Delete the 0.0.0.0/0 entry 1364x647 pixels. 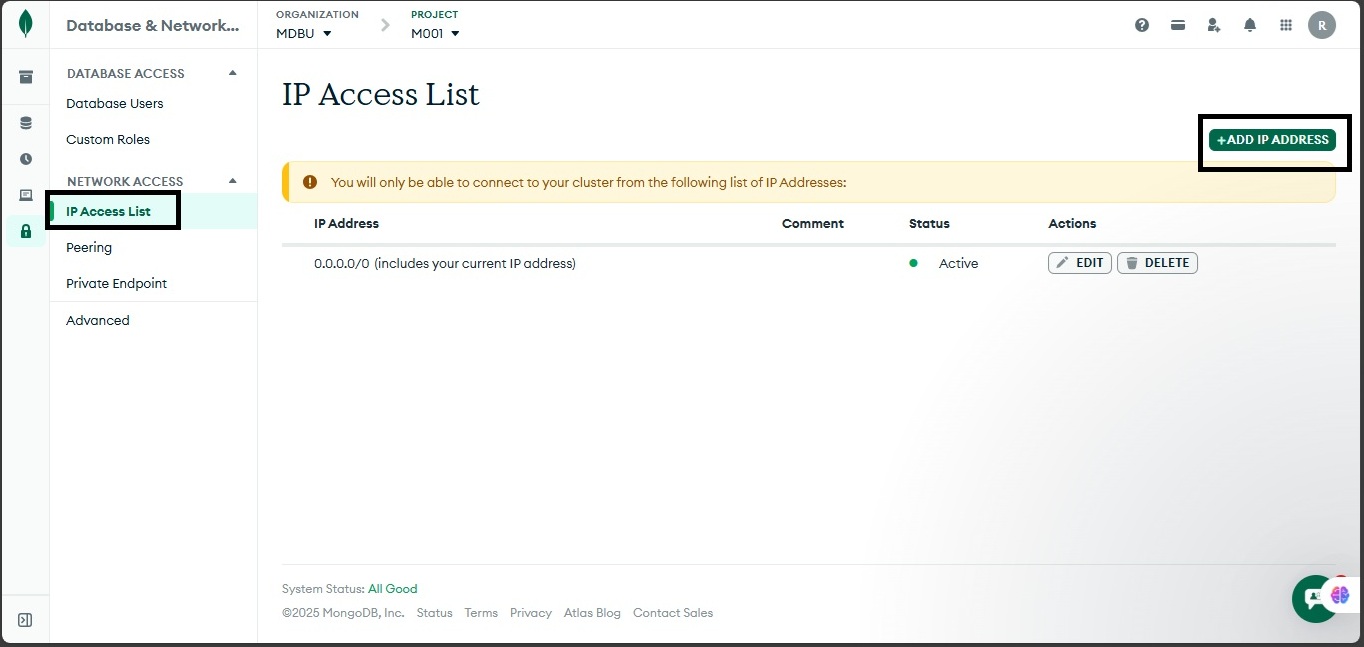(x=1157, y=263)
